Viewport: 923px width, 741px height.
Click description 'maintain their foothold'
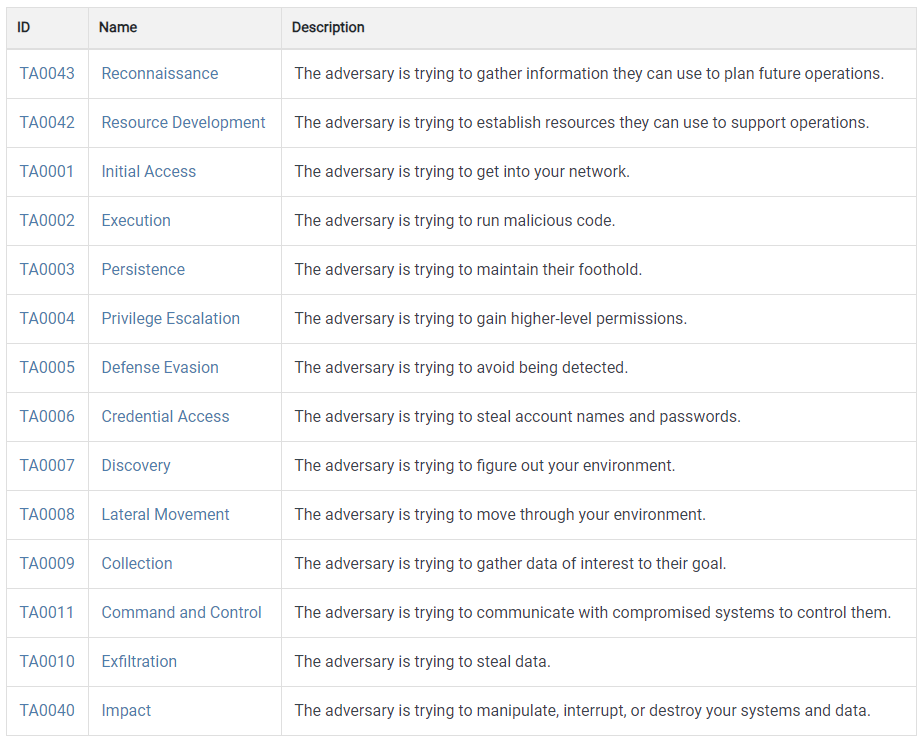[559, 269]
